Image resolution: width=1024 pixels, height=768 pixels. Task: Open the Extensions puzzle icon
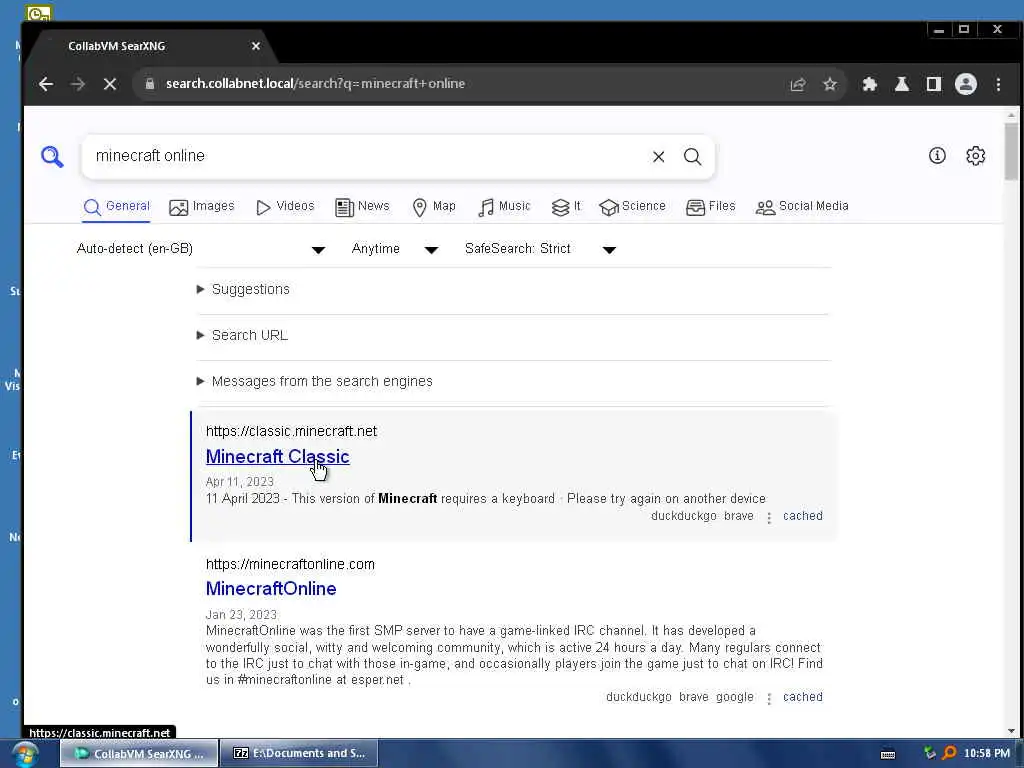pos(870,84)
